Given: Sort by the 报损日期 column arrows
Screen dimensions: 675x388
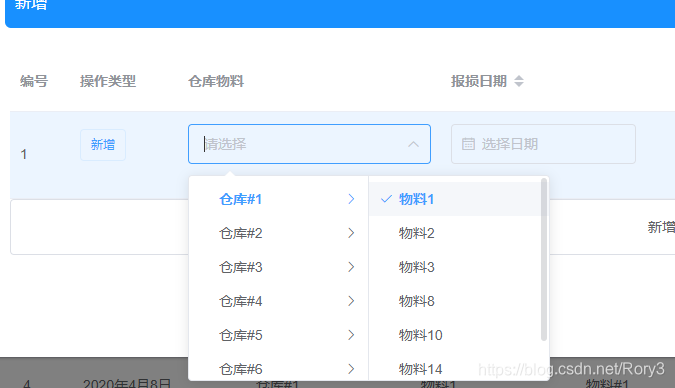Looking at the screenshot, I should (x=519, y=81).
